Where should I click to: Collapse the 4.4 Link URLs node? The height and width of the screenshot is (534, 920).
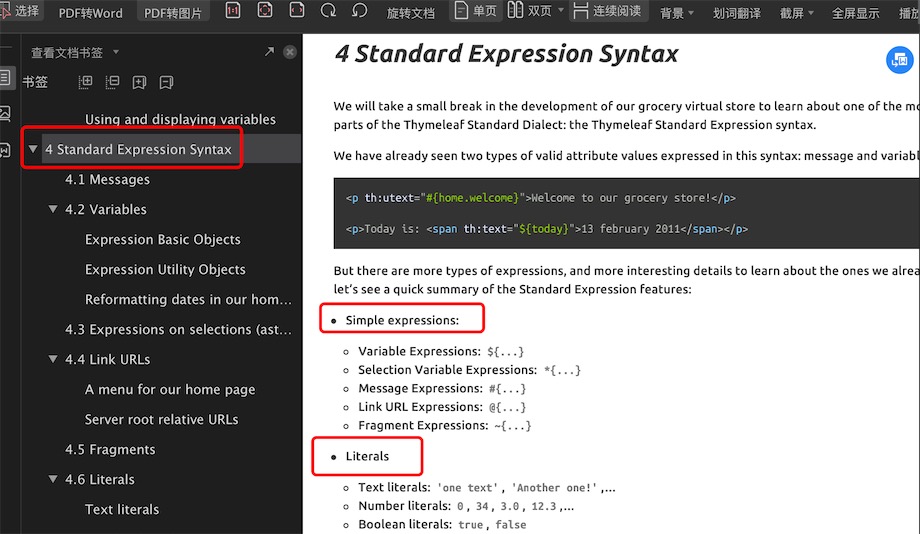(53, 359)
